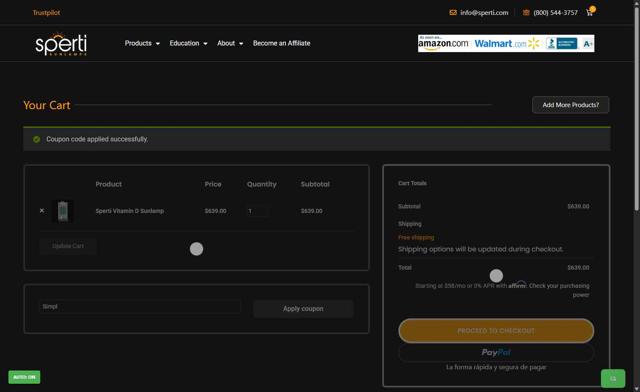Pay with the PayPal button

point(496,352)
